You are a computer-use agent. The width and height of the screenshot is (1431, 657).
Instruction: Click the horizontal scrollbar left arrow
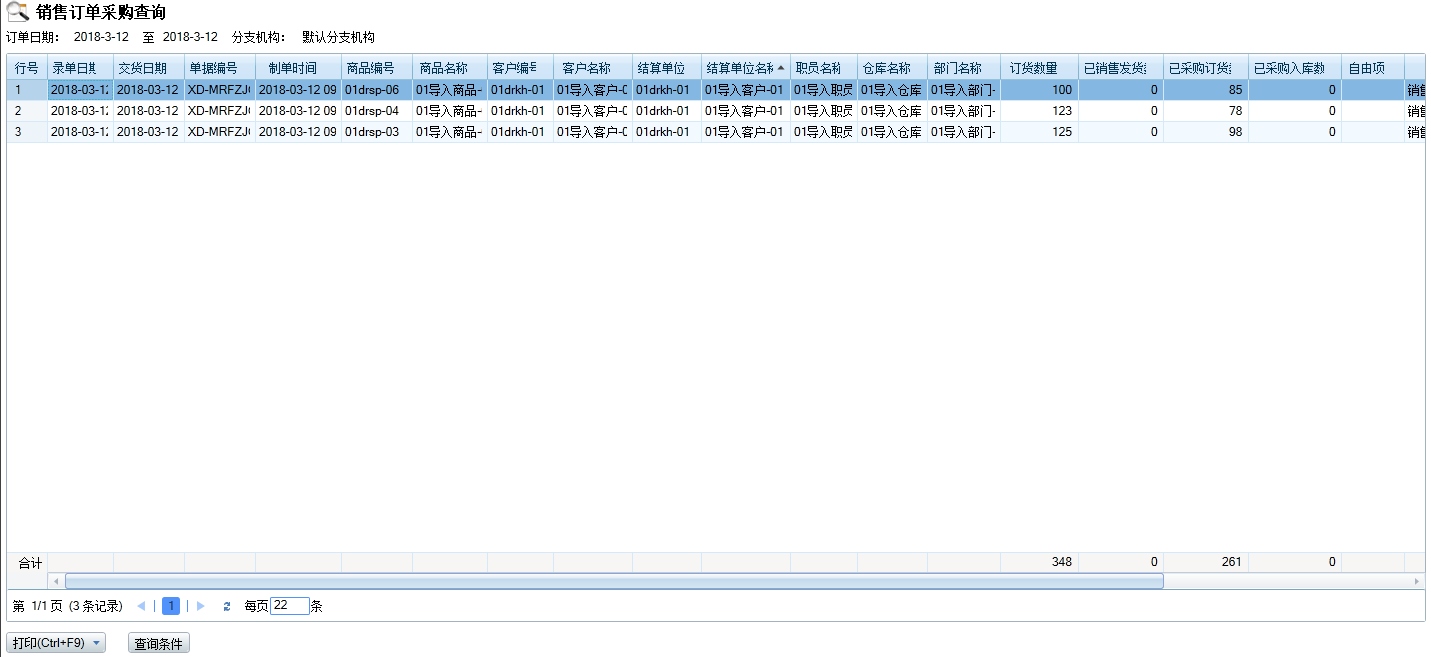click(x=56, y=581)
